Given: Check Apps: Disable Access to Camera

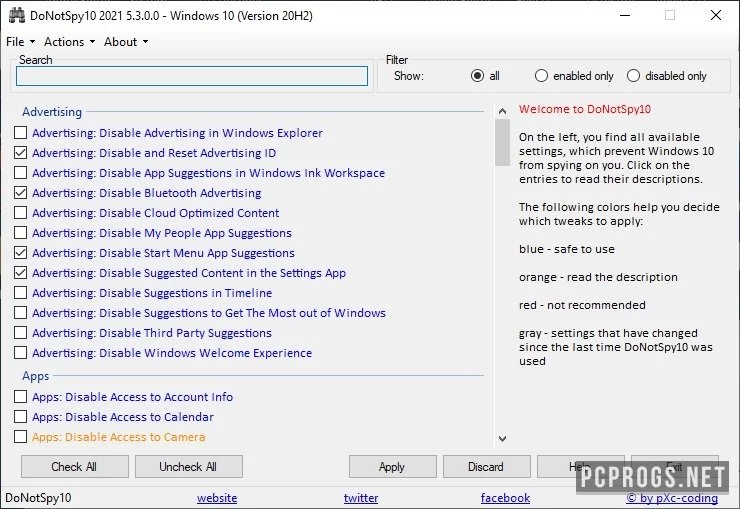Looking at the screenshot, I should click(20, 437).
